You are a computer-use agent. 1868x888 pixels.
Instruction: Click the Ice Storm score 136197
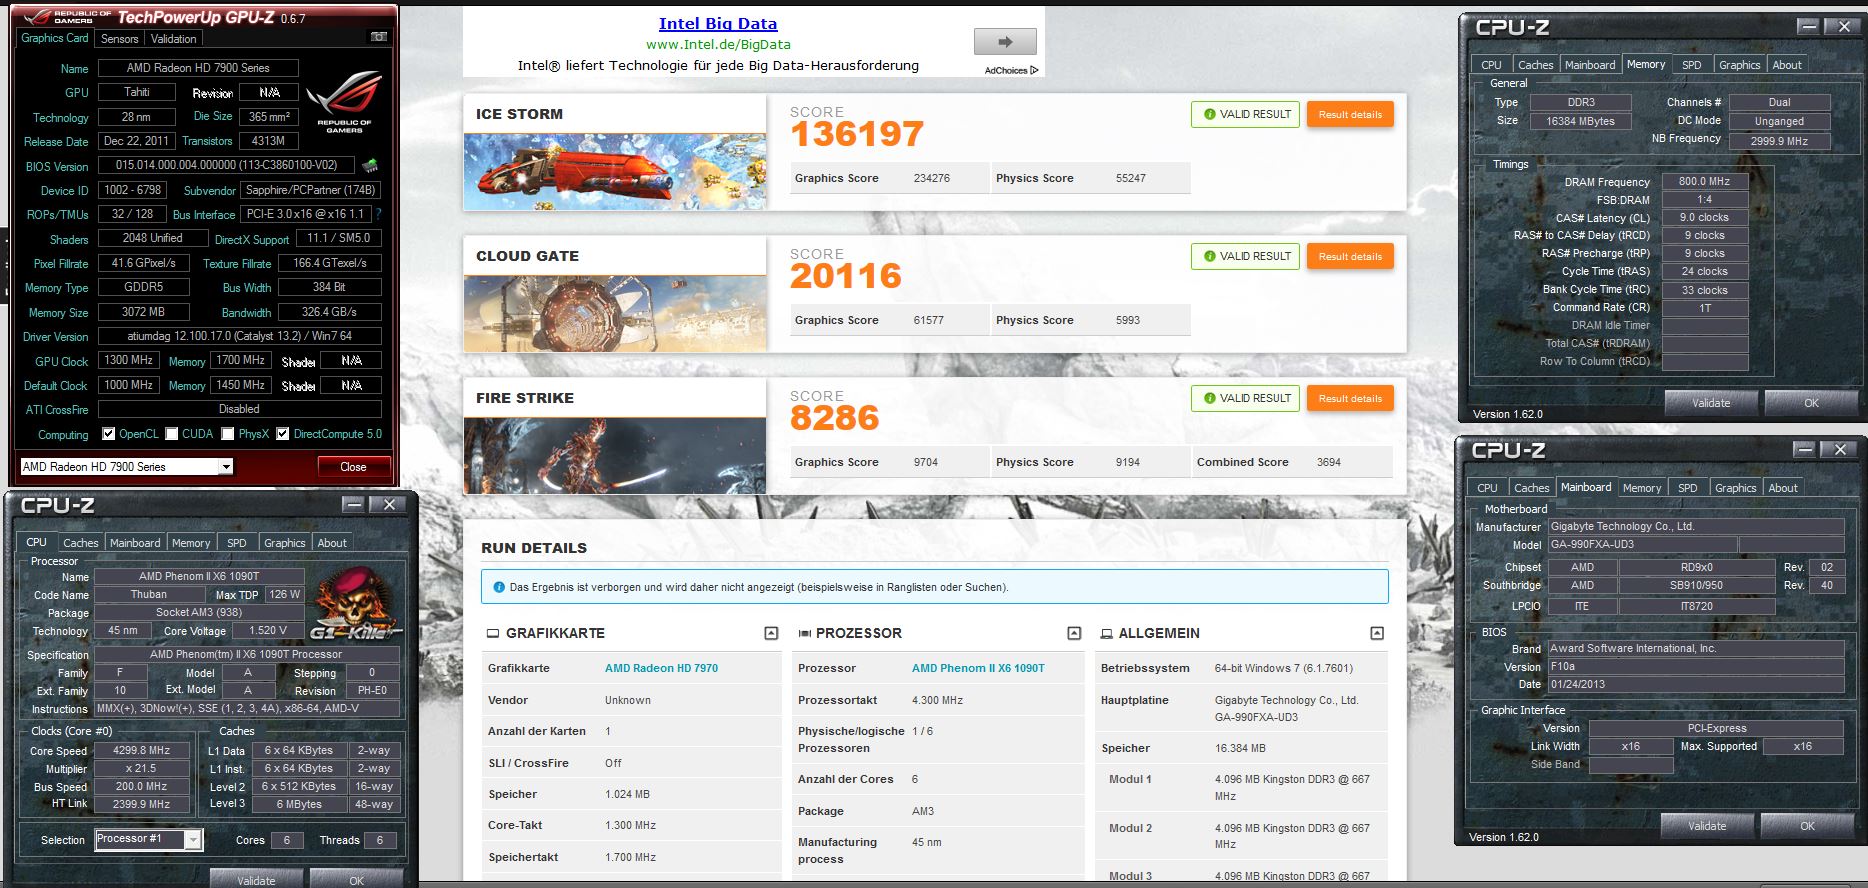click(857, 134)
